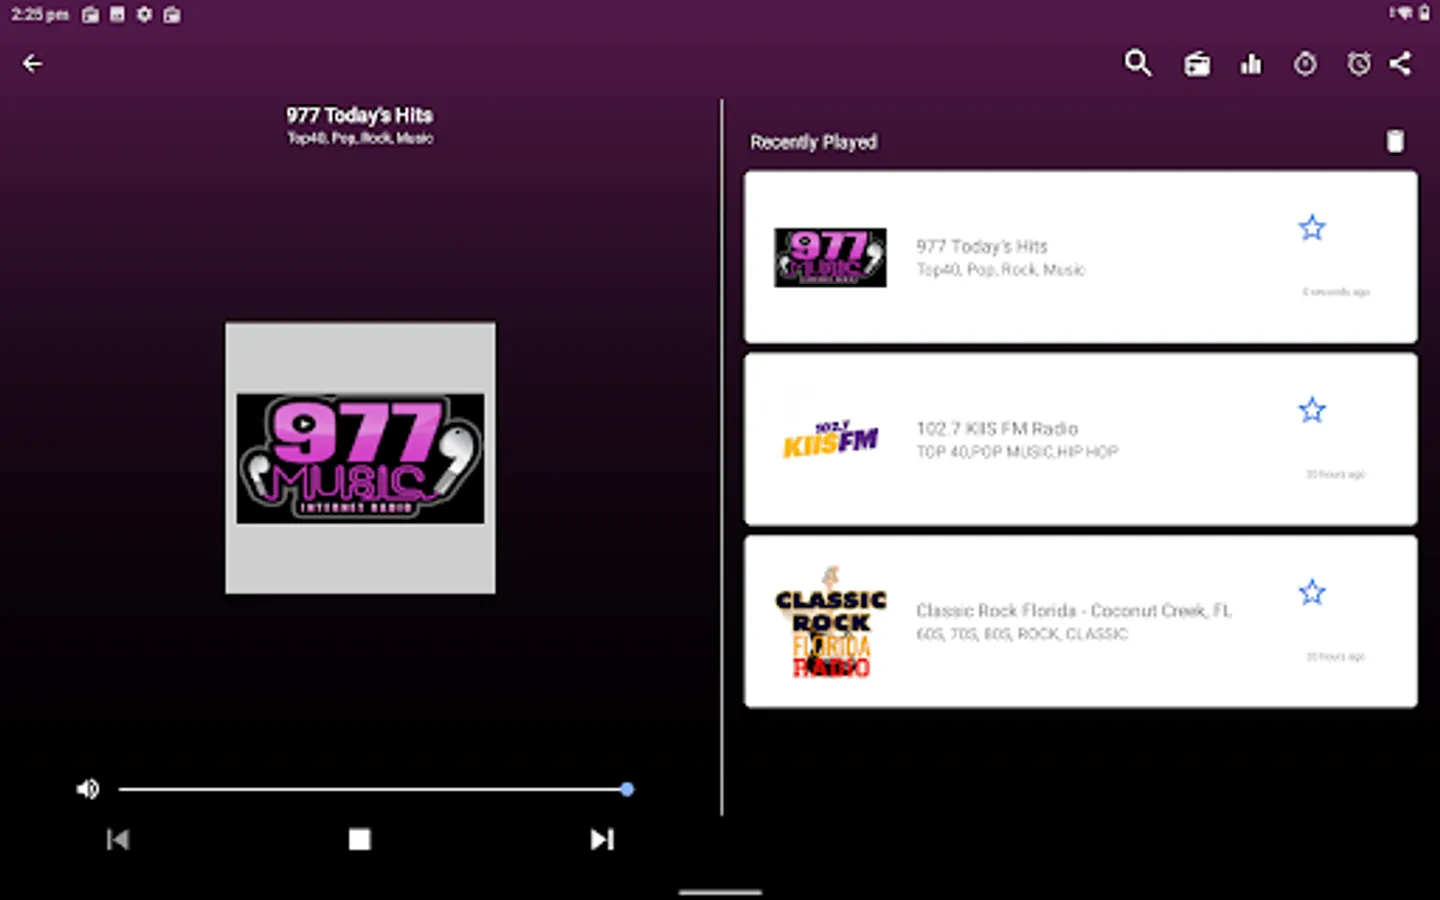Image resolution: width=1440 pixels, height=900 pixels.
Task: Select Classic Rock Florida - Coconut Creek, FL
Action: point(1074,610)
